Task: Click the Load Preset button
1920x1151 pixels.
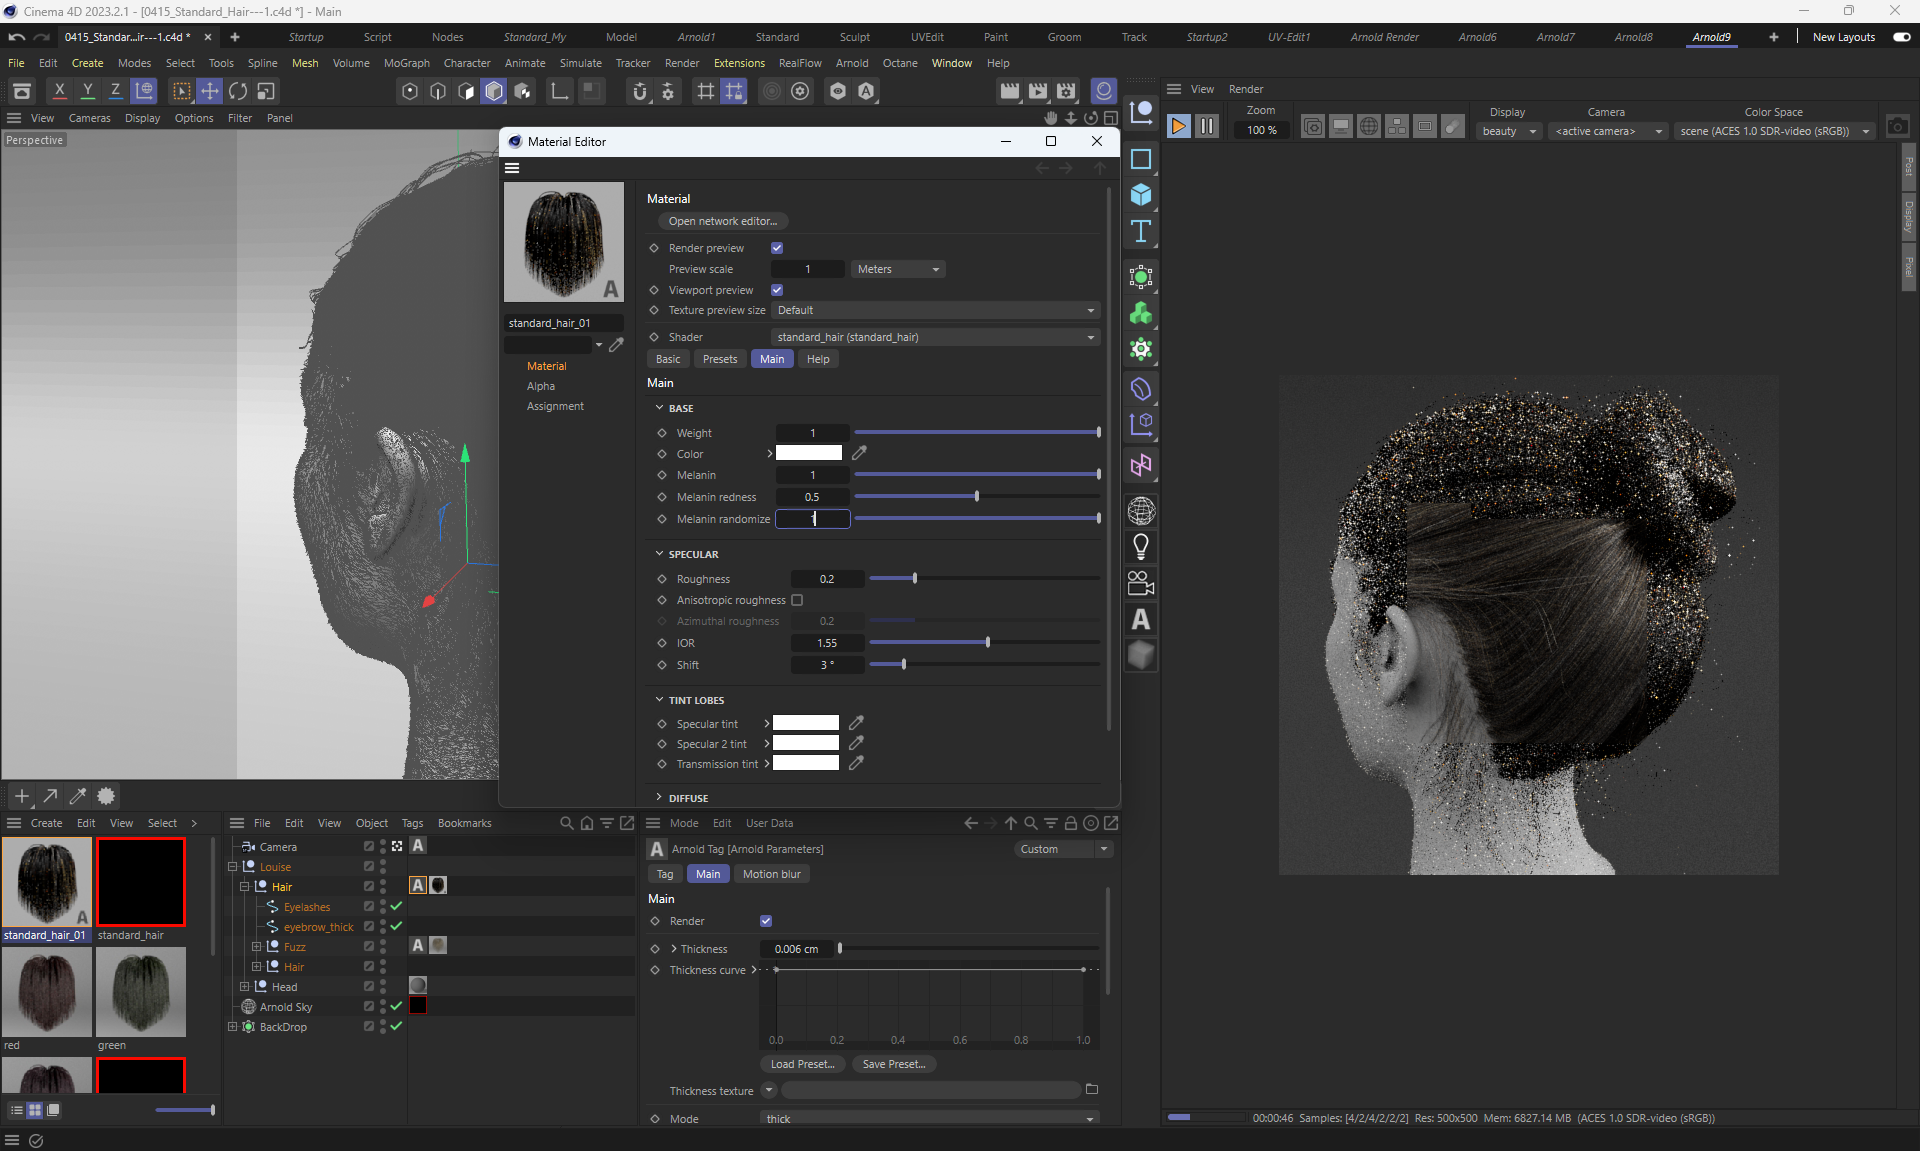Action: click(802, 1064)
